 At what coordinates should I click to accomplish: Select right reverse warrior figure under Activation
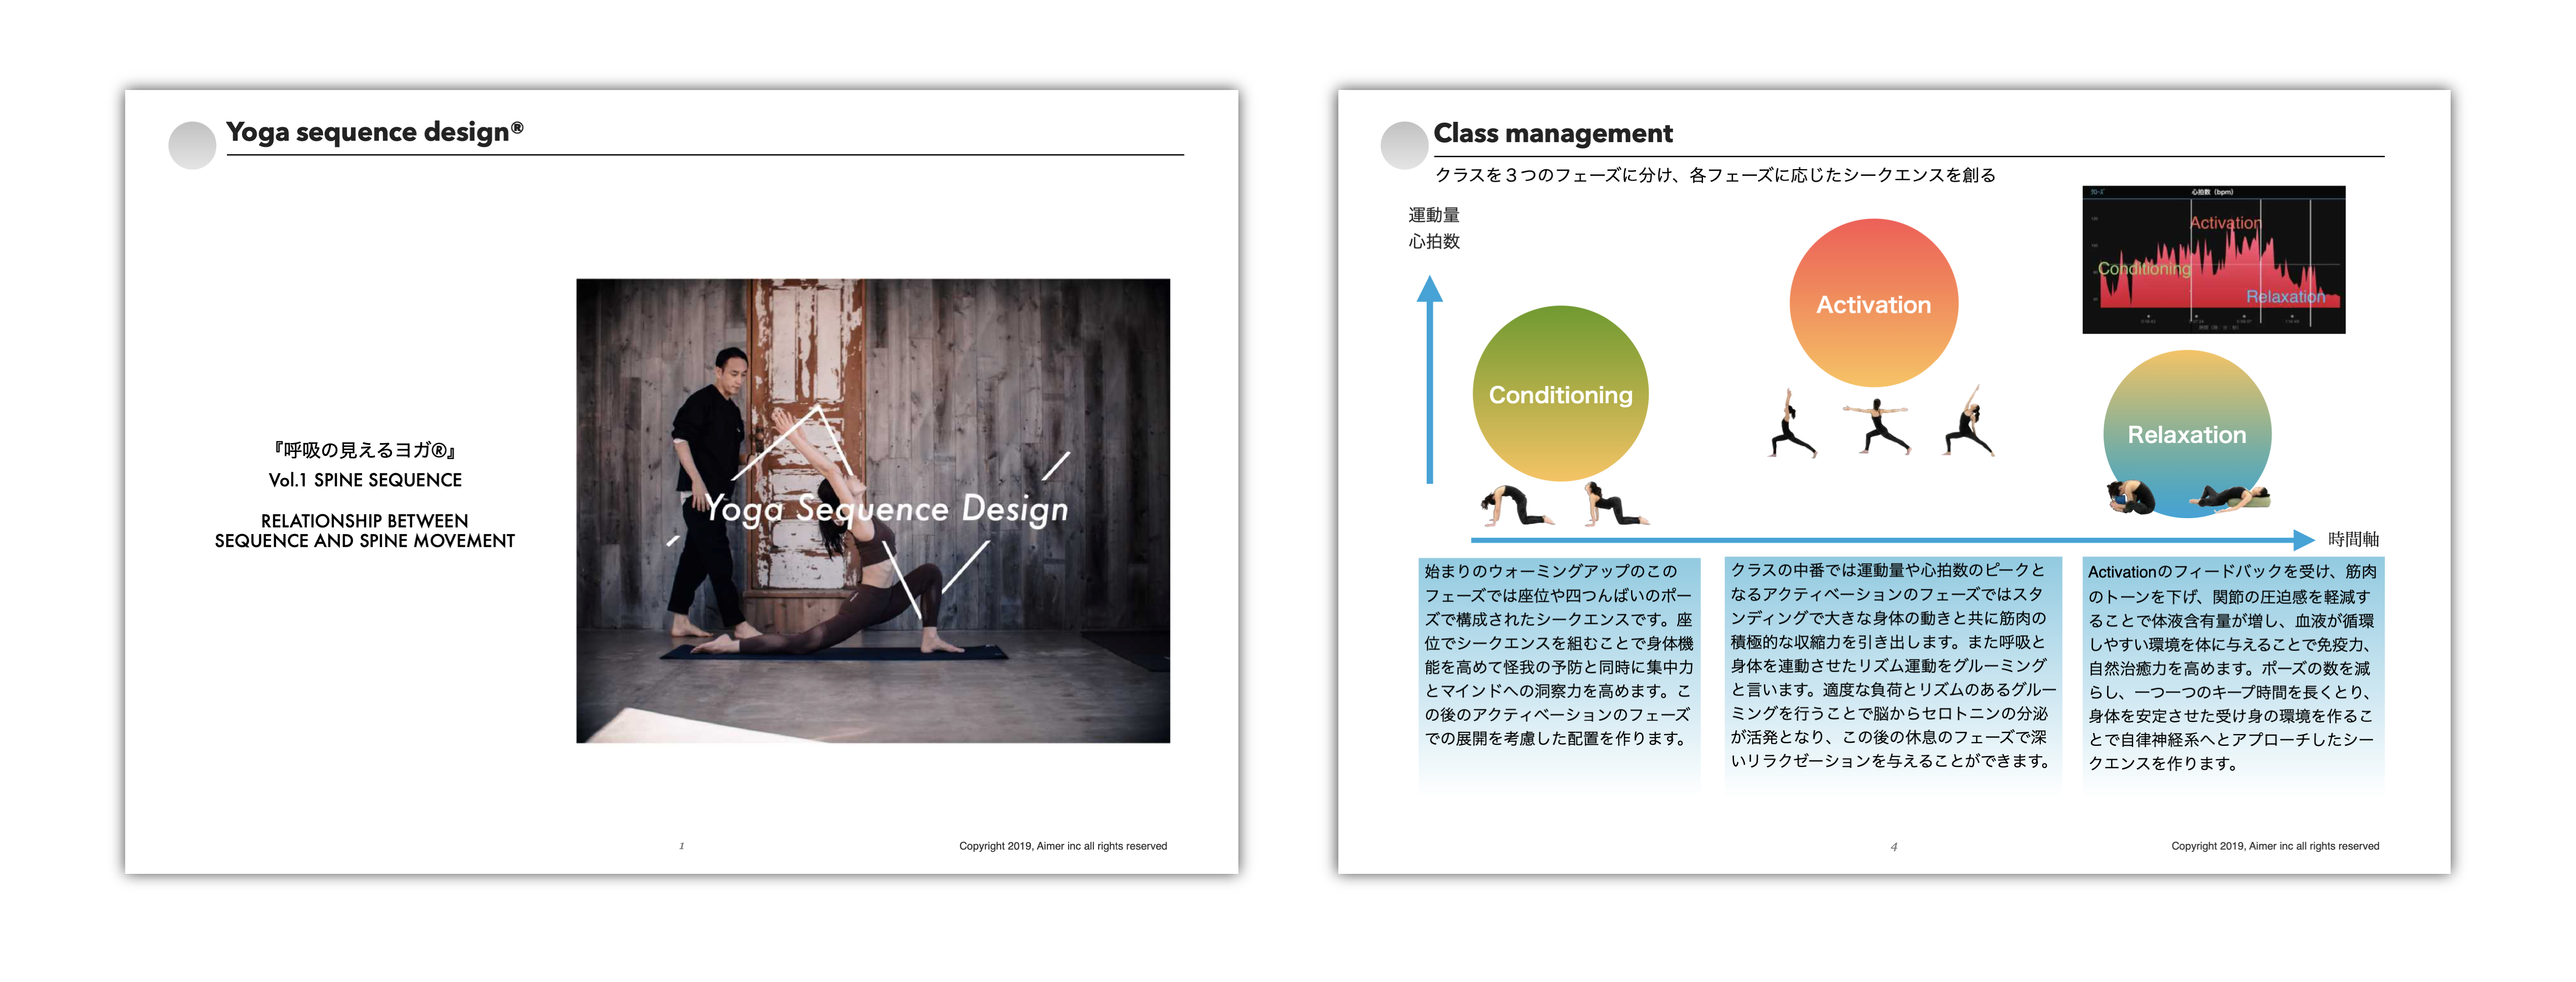pos(1969,421)
